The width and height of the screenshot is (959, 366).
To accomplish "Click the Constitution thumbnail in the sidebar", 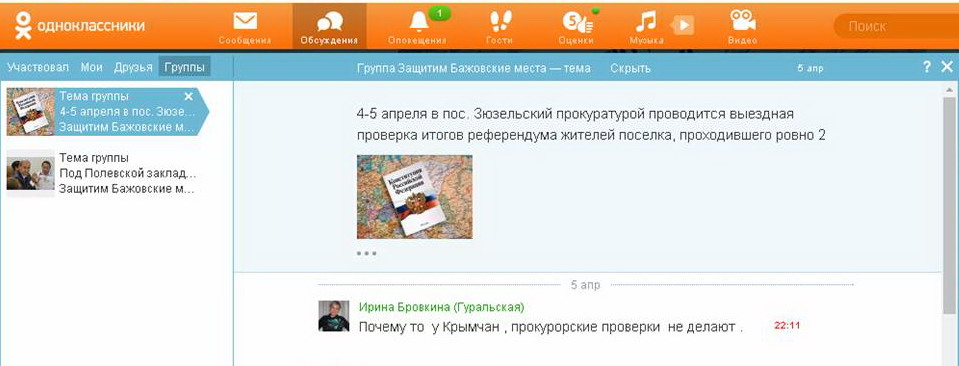I will [x=31, y=112].
